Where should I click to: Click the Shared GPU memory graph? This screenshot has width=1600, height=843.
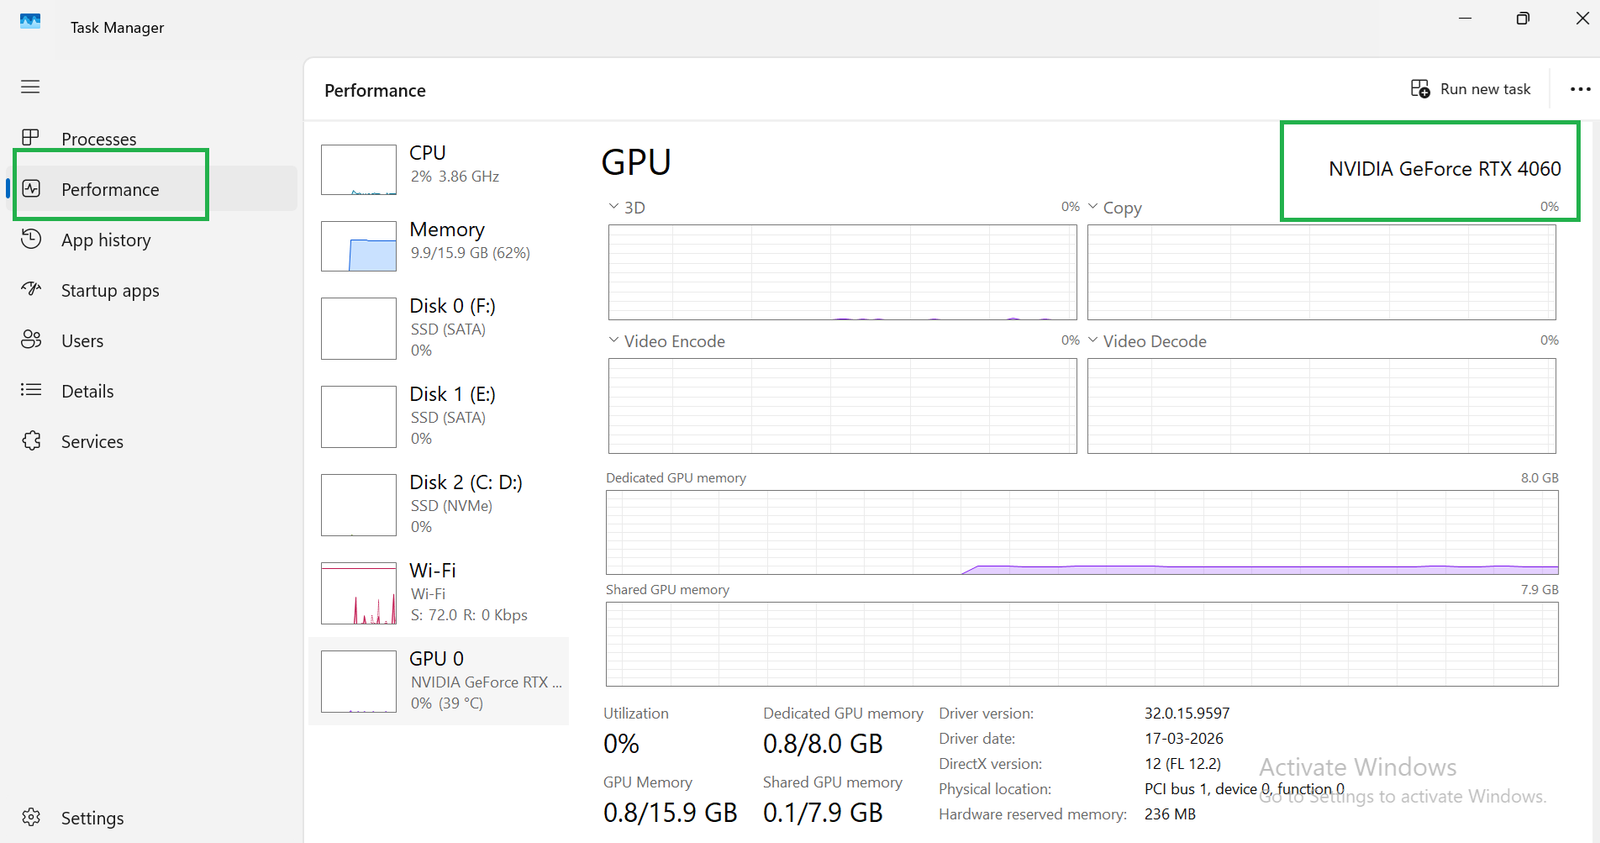1082,644
